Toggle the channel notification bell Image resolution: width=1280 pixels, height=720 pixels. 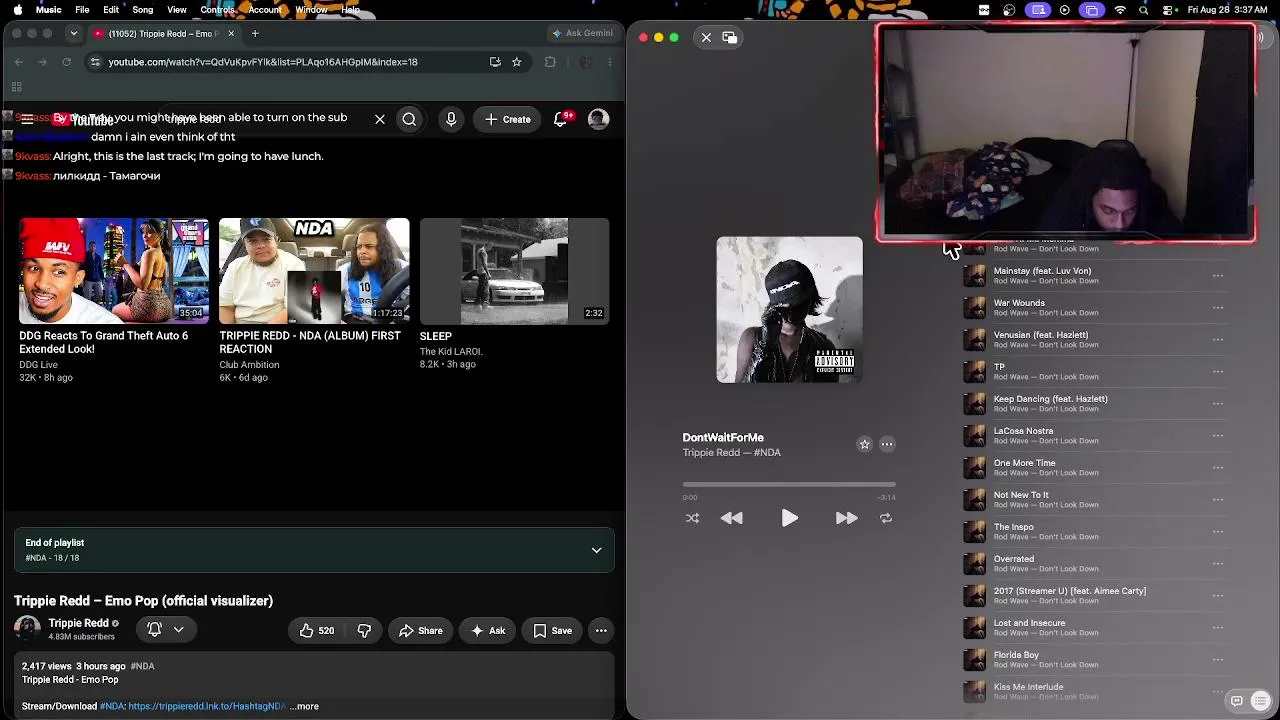(155, 629)
